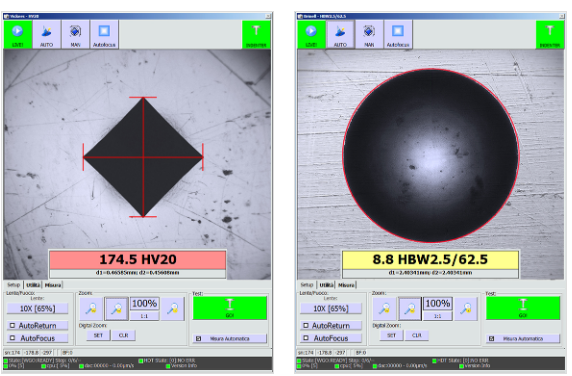Click INDENTER icon in Brinell window
Screen dimensions: 572x376
click(x=549, y=35)
